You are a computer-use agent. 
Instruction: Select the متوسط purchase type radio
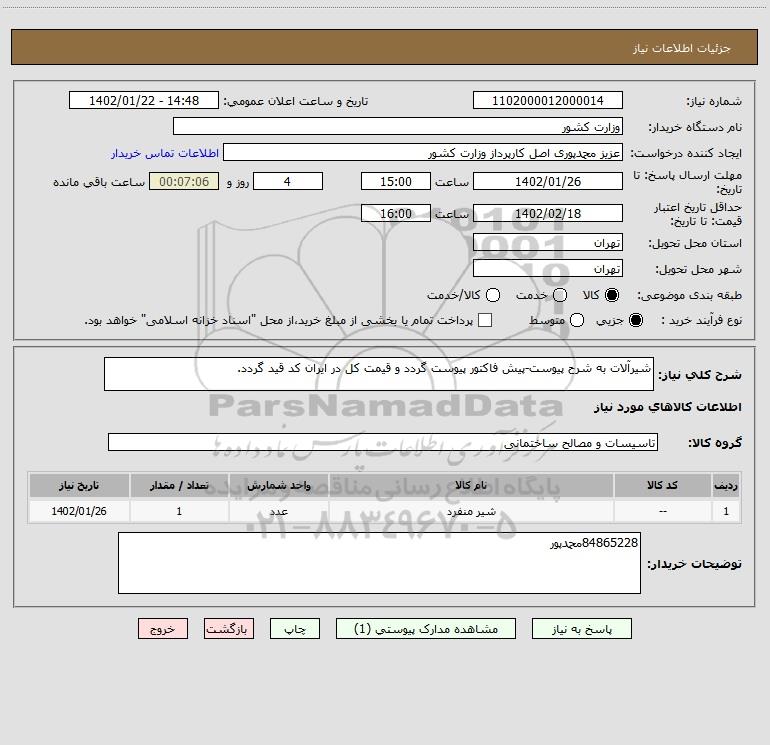[x=577, y=320]
